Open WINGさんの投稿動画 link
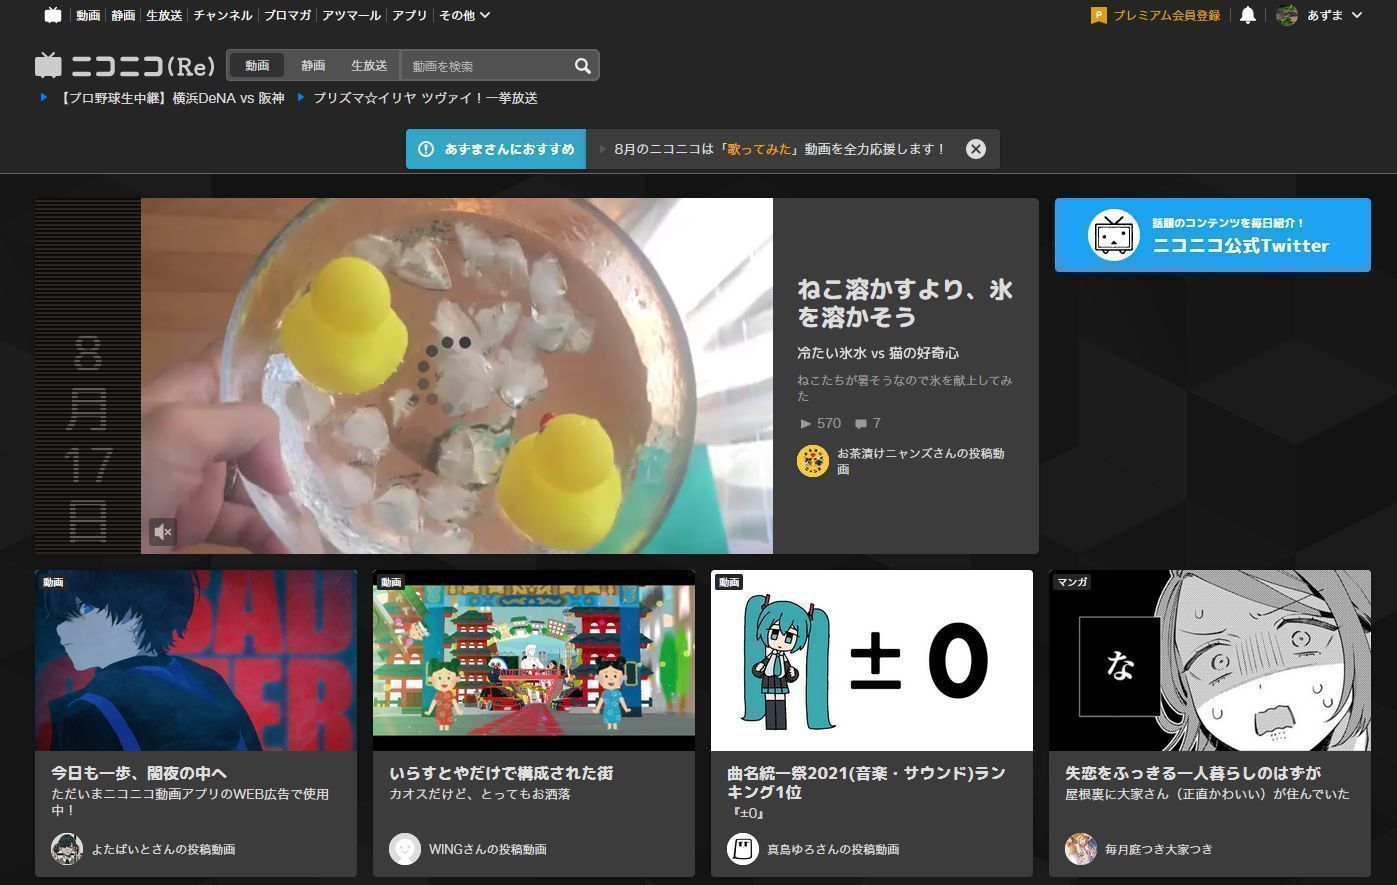This screenshot has height=885, width=1397. (x=488, y=849)
